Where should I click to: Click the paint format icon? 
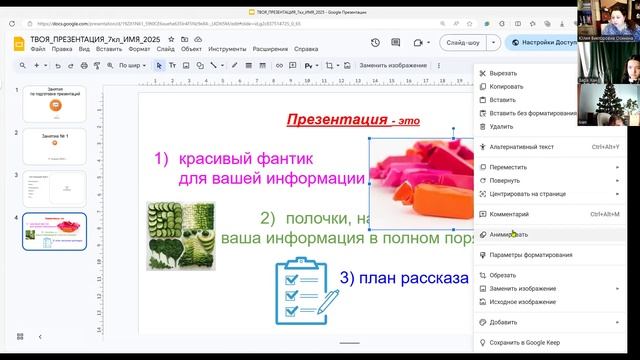pyautogui.click(x=97, y=65)
